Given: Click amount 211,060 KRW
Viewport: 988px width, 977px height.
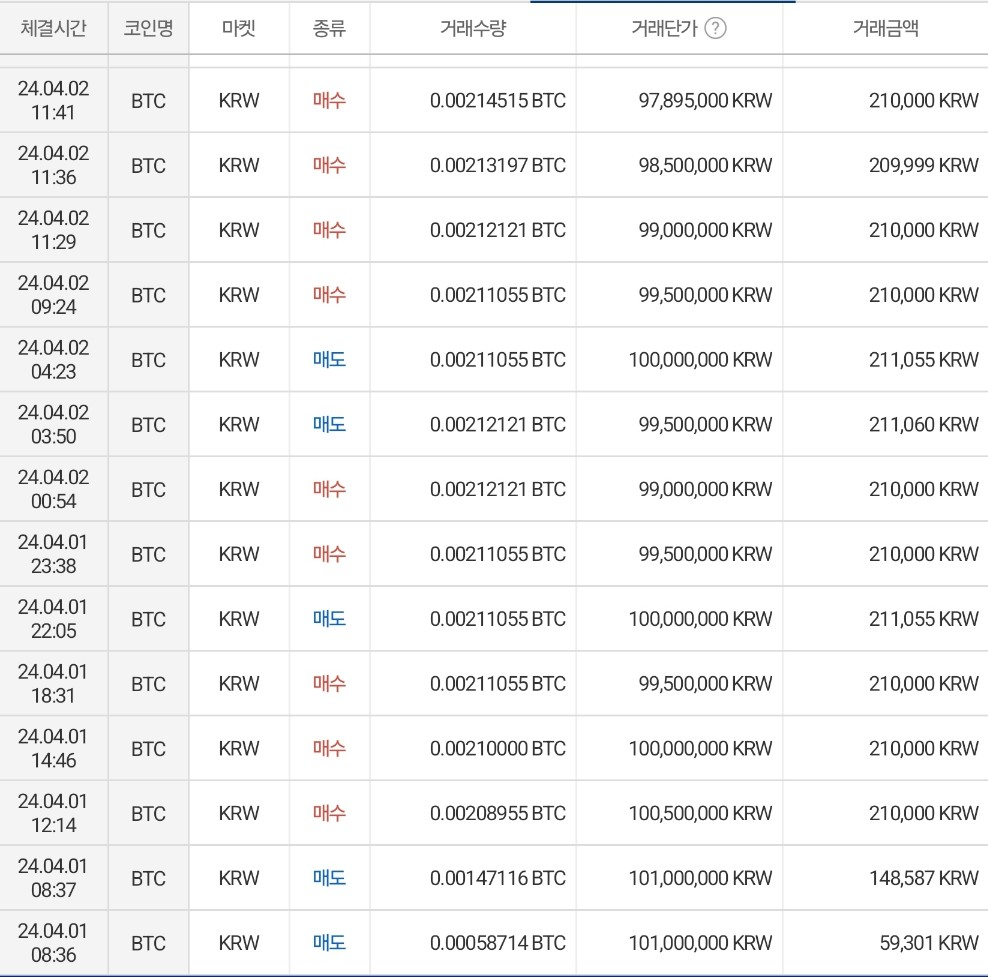Looking at the screenshot, I should pyautogui.click(x=924, y=425).
